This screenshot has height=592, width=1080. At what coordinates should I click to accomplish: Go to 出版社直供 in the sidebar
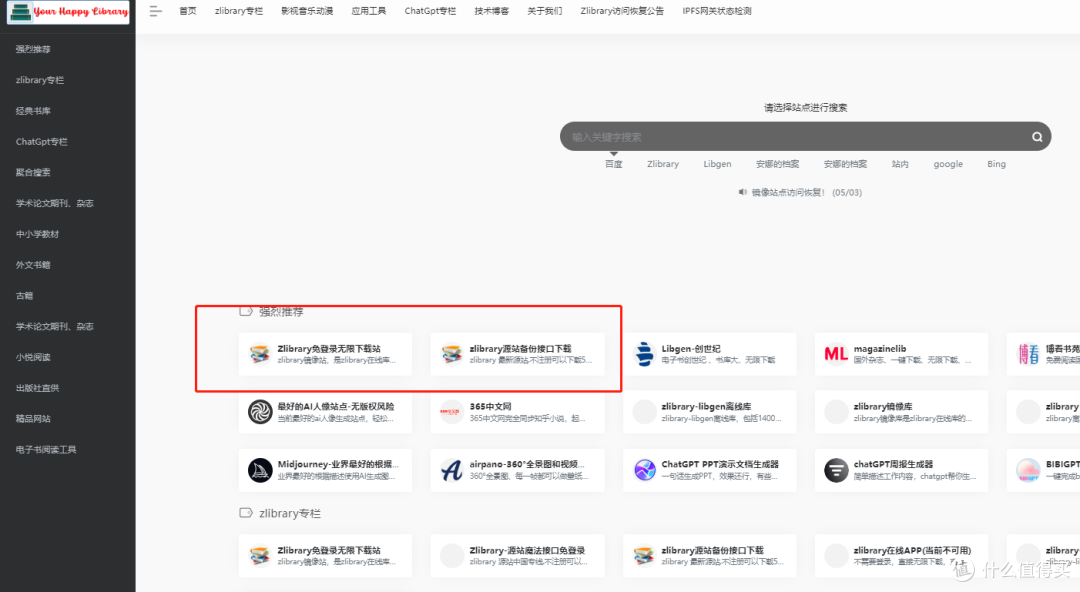[x=37, y=388]
